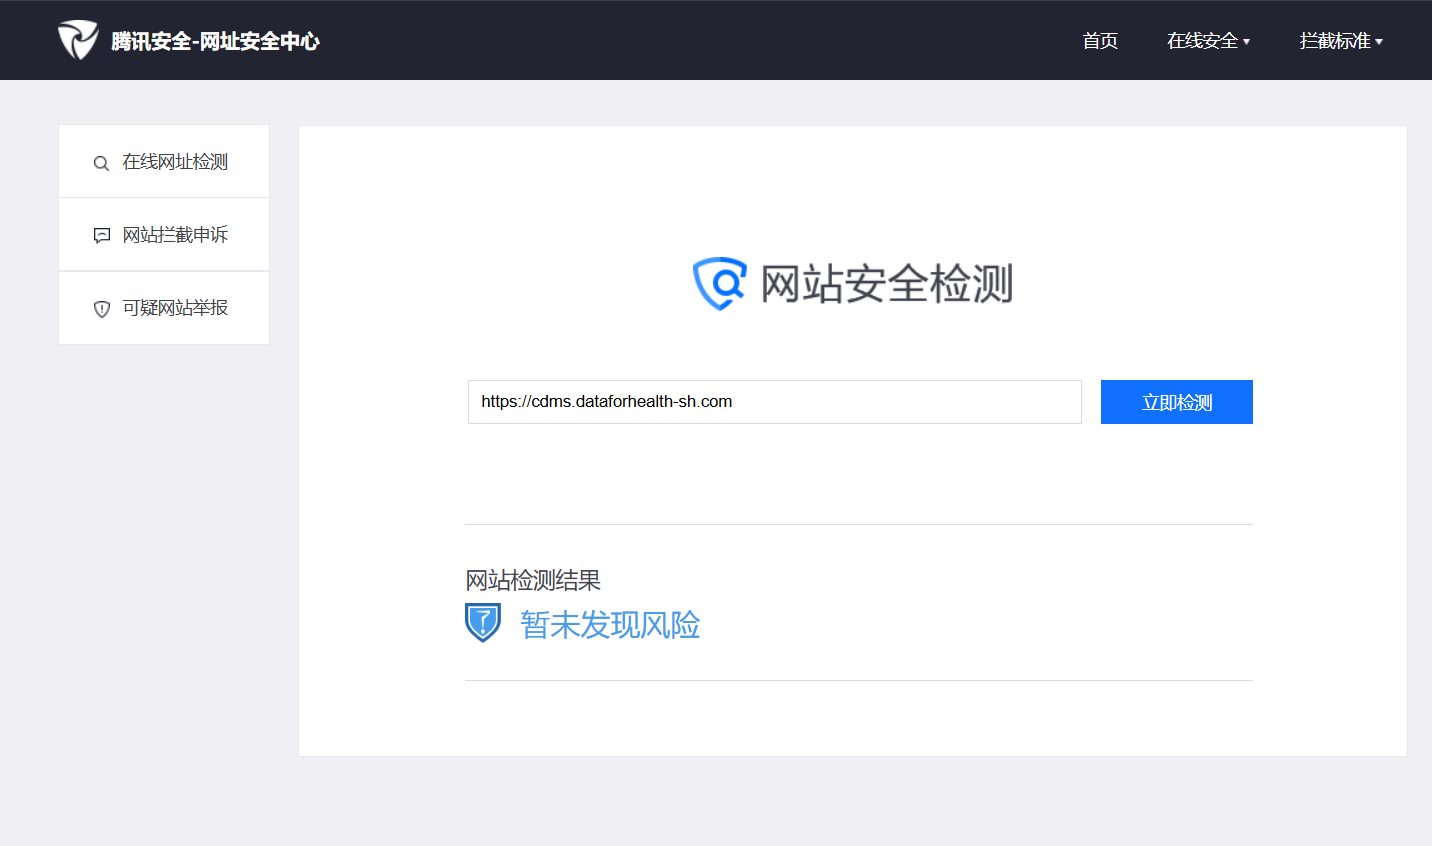Screen dimensions: 1432x846
Task: Click the 腾讯安全-网址安全中心 title link
Action: click(x=215, y=41)
